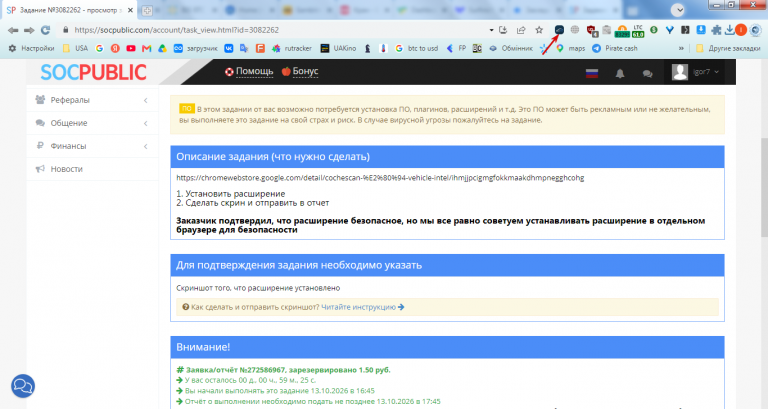Click the browser address bar URL
768x409 pixels.
point(176,30)
